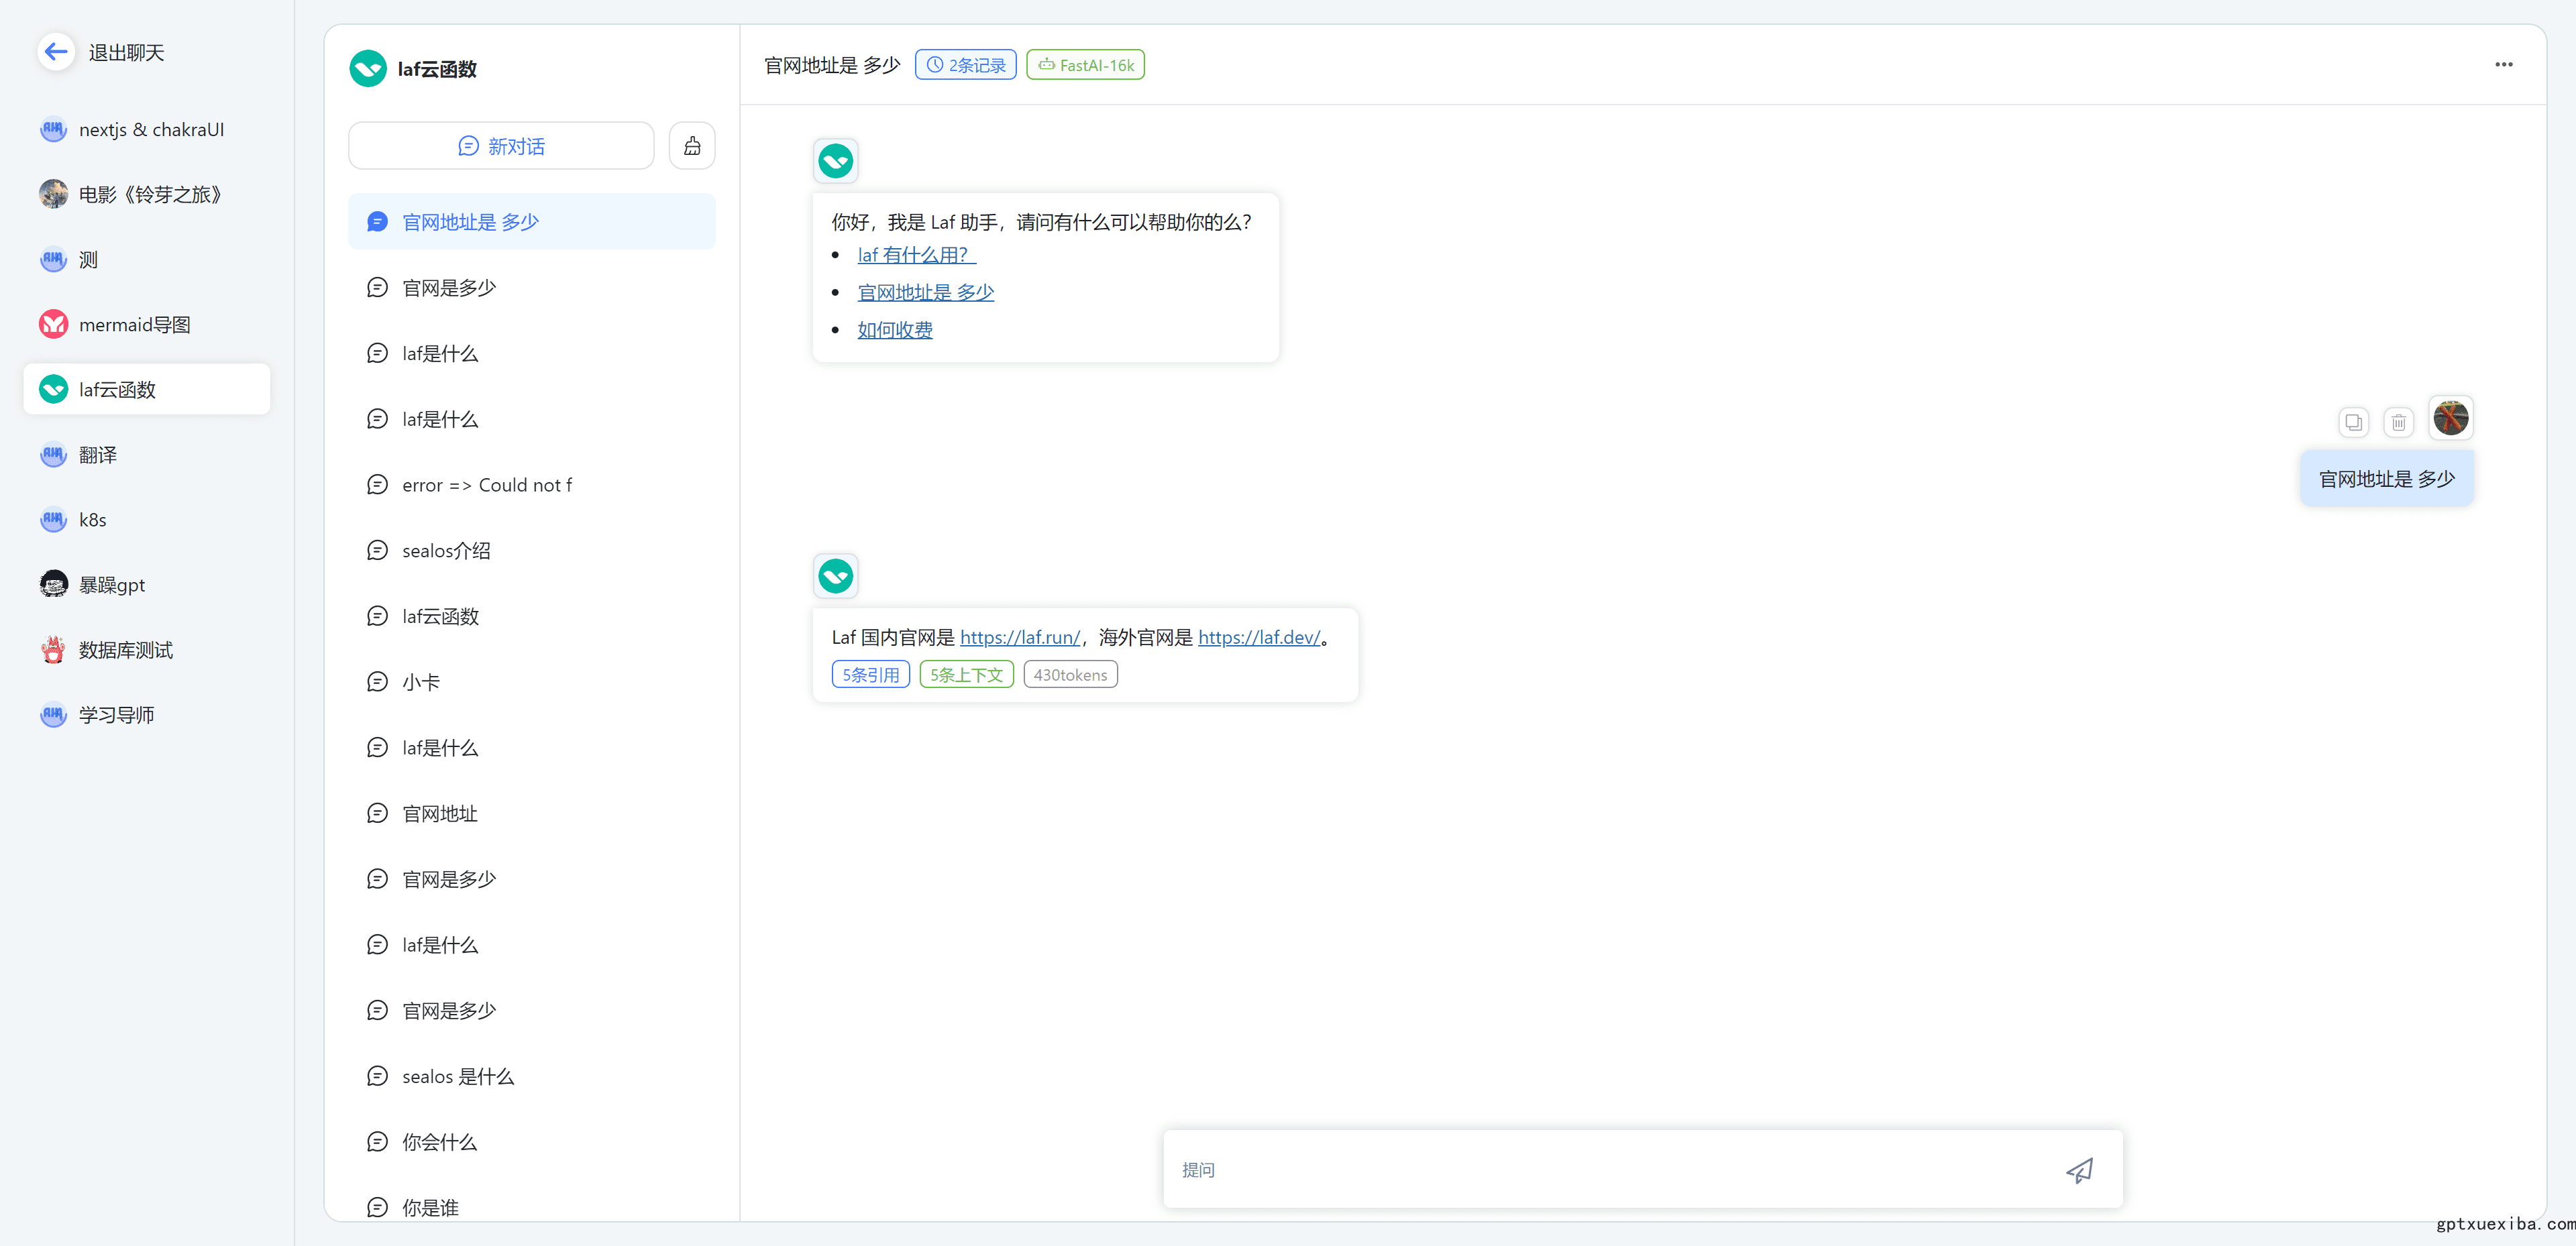This screenshot has width=2576, height=1246.
Task: Open the three-dots more options menu
Action: (2503, 65)
